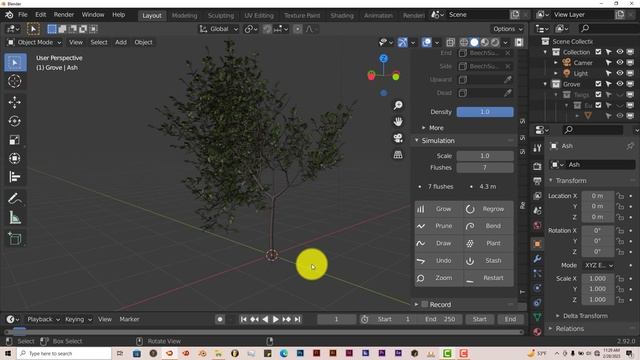Activate the Rotate tool
640x360 pixels.
15,121
